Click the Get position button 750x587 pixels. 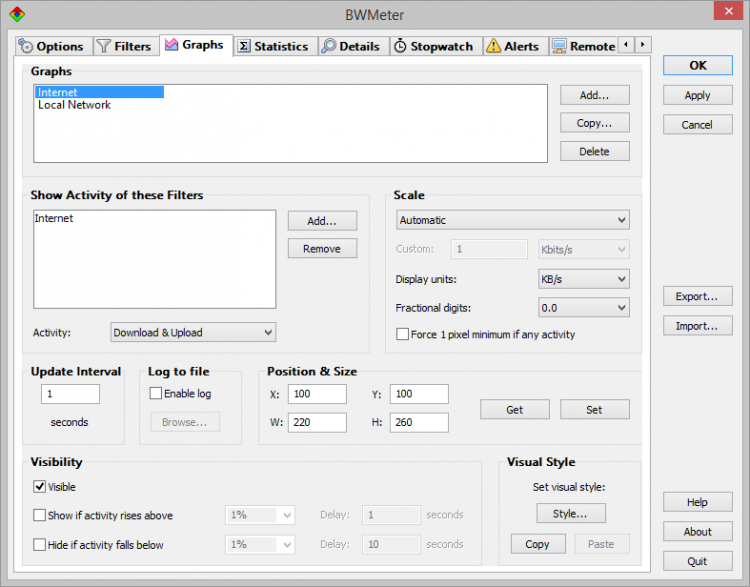coord(515,410)
